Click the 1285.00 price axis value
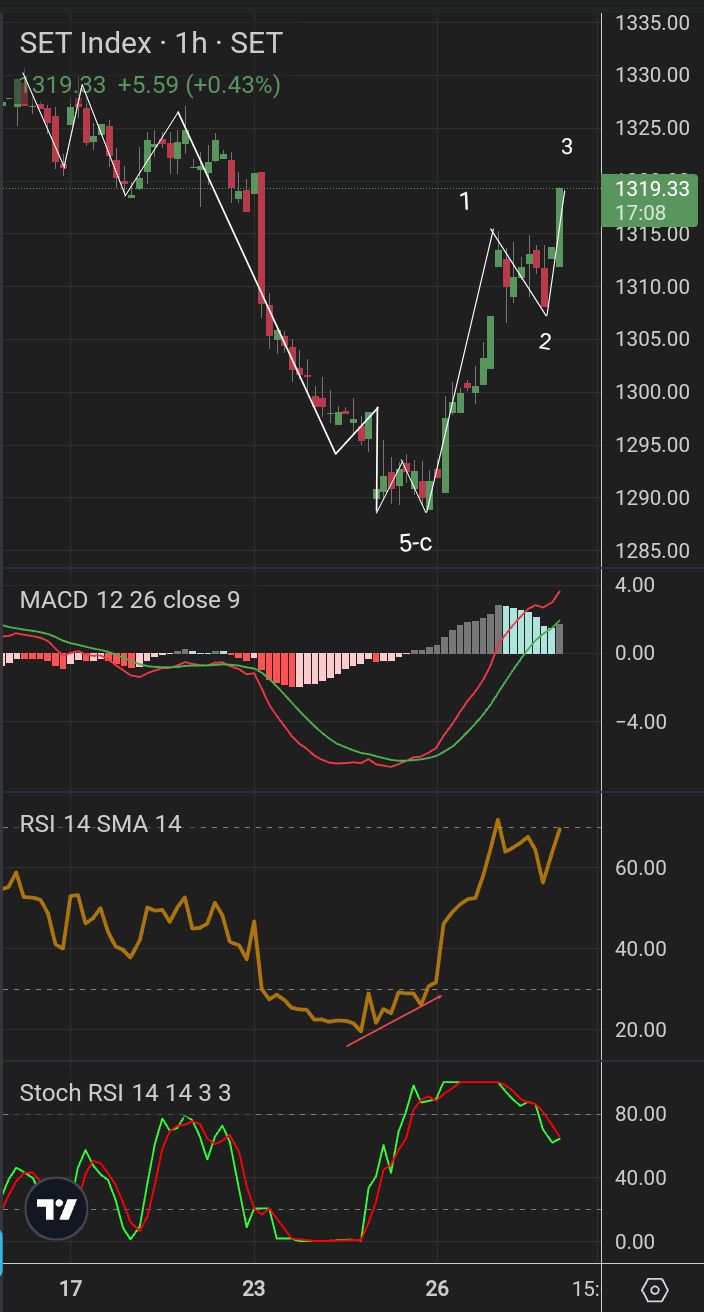 click(652, 551)
